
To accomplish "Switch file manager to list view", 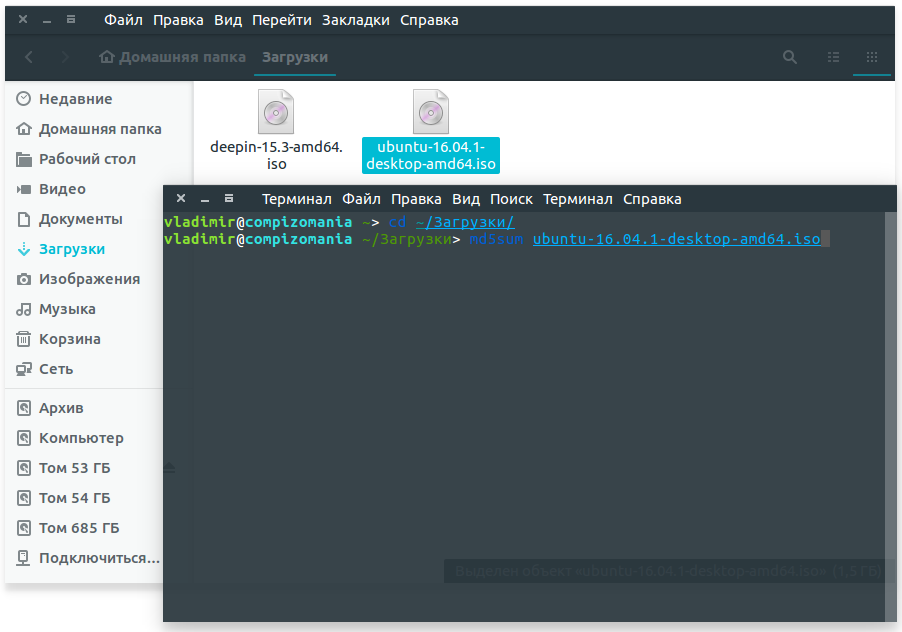I will (833, 57).
